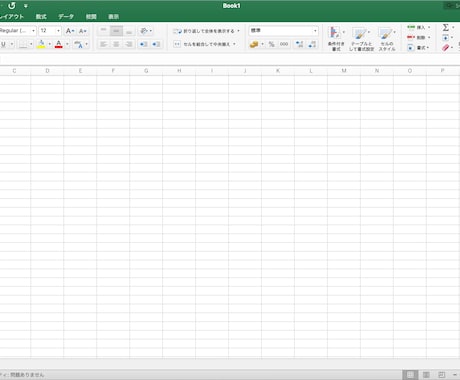Switch to page break preview in status bar
460x380 pixels.
pyautogui.click(x=441, y=375)
